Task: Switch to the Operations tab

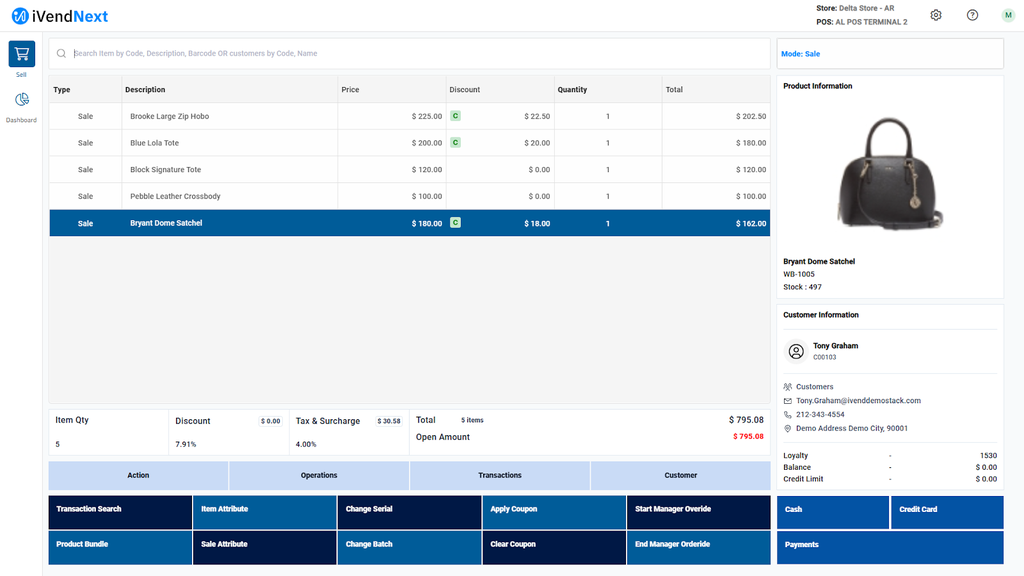Action: tap(319, 475)
